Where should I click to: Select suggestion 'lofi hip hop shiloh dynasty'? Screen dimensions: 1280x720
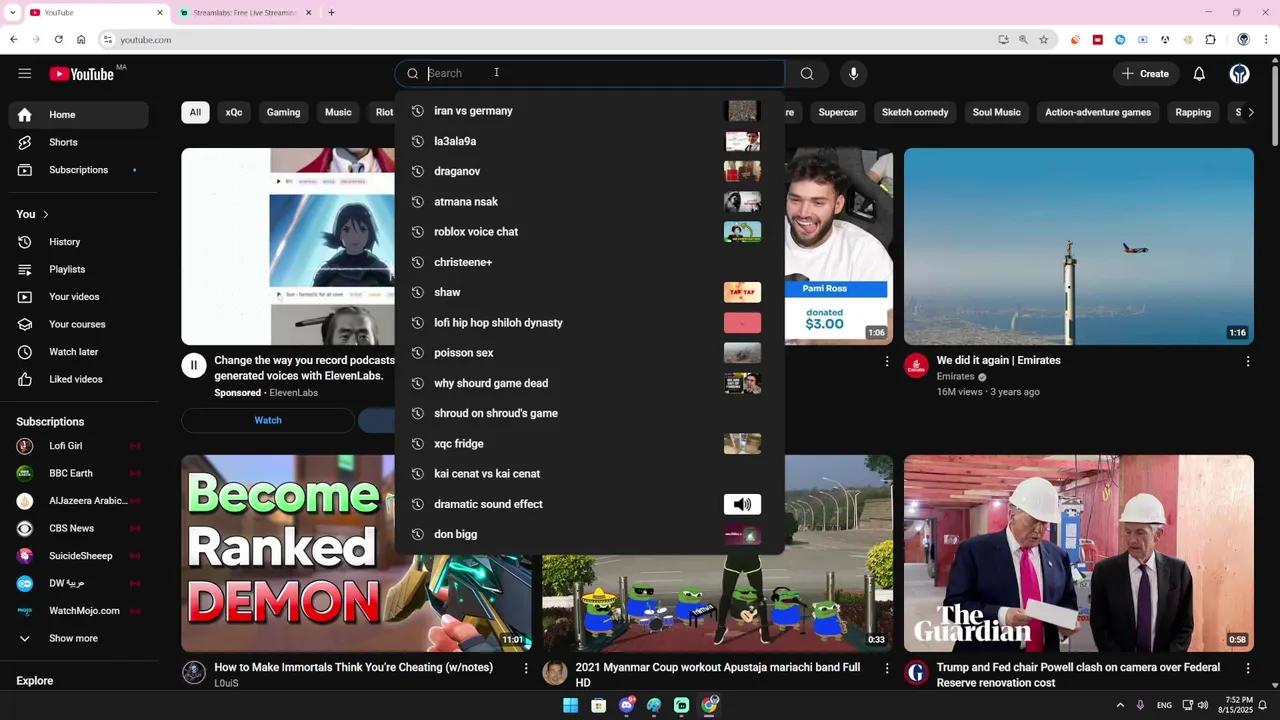tap(590, 323)
